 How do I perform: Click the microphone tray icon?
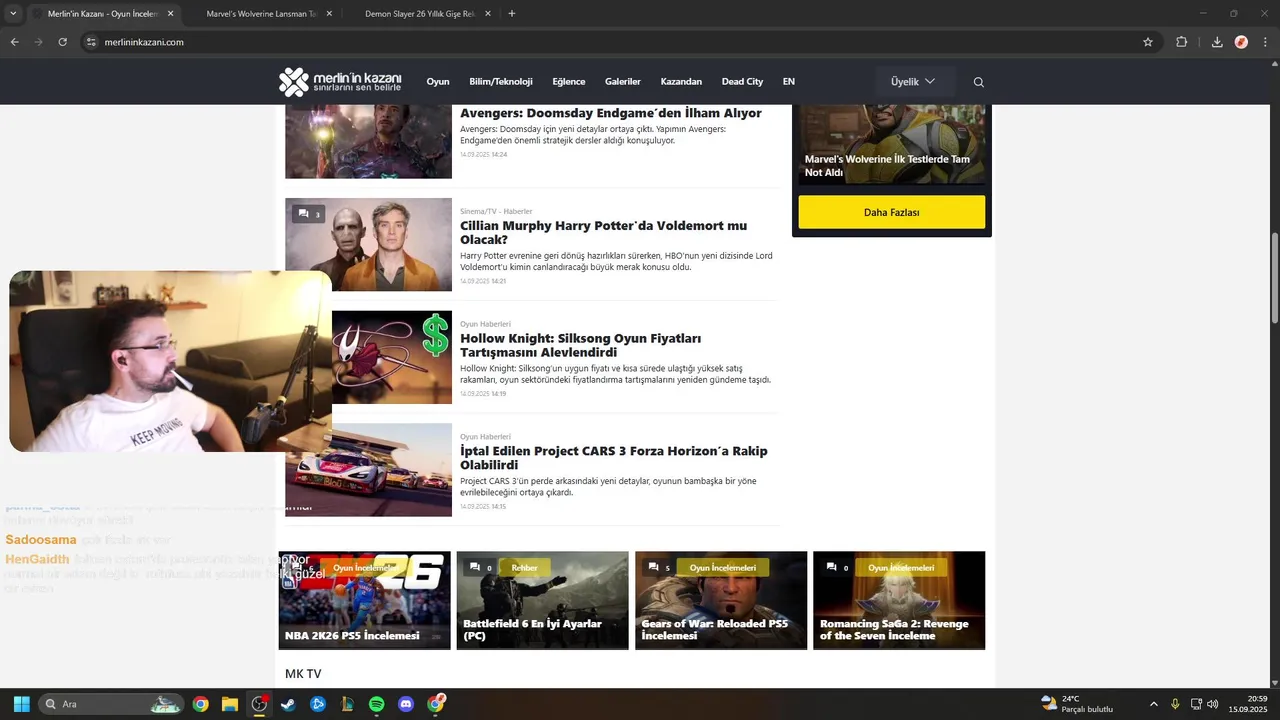pos(1176,704)
